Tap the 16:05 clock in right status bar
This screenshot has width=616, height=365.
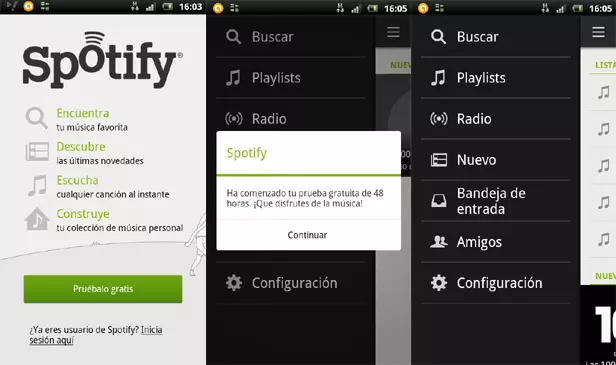pos(601,8)
